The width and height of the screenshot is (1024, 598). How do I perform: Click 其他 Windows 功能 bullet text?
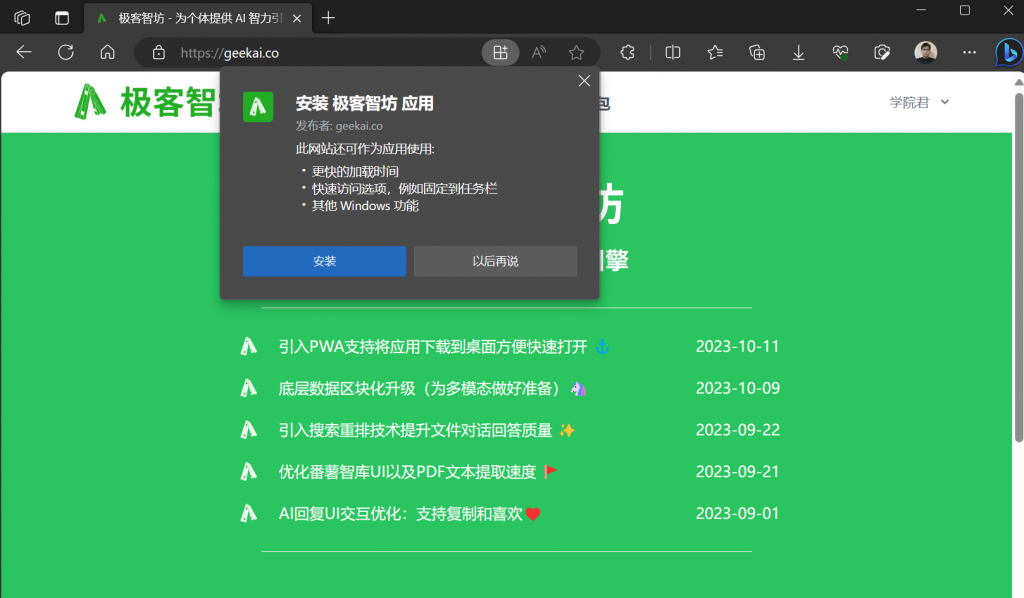point(365,206)
